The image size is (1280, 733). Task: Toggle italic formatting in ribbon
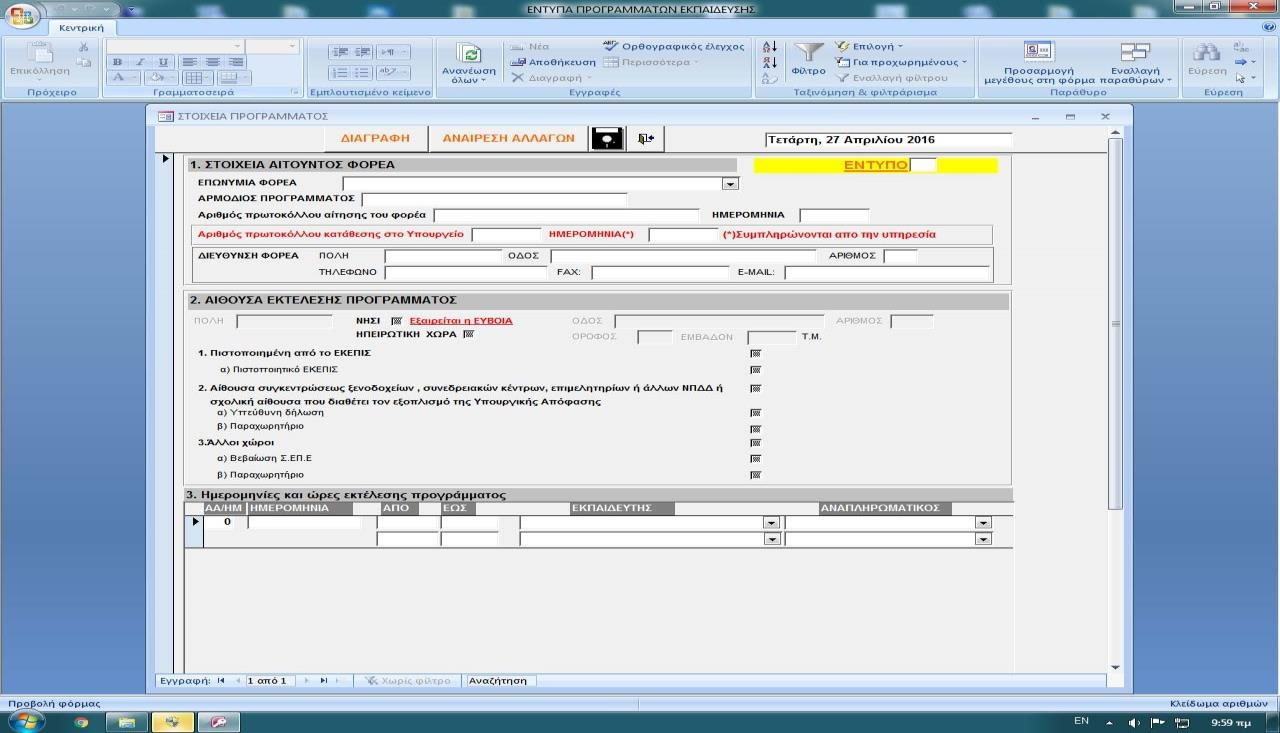140,62
